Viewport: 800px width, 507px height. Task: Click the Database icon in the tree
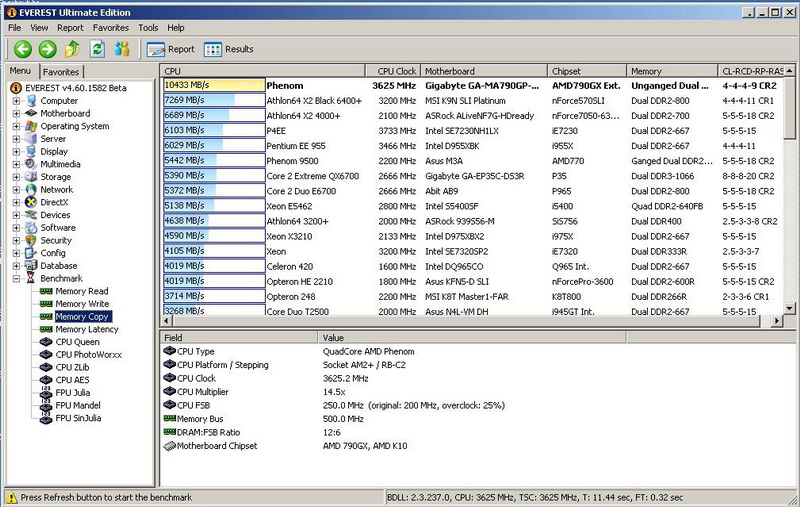click(x=31, y=266)
